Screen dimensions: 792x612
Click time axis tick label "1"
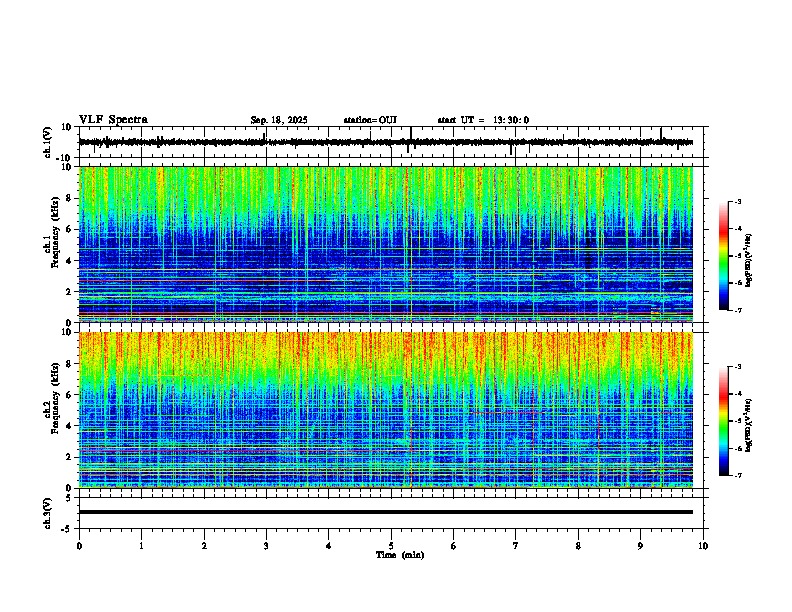pos(141,546)
